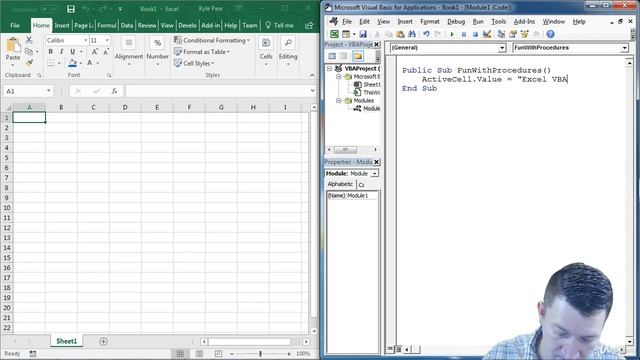The height and width of the screenshot is (360, 640).
Task: Click the Save icon in Excel title bar
Action: (71, 9)
